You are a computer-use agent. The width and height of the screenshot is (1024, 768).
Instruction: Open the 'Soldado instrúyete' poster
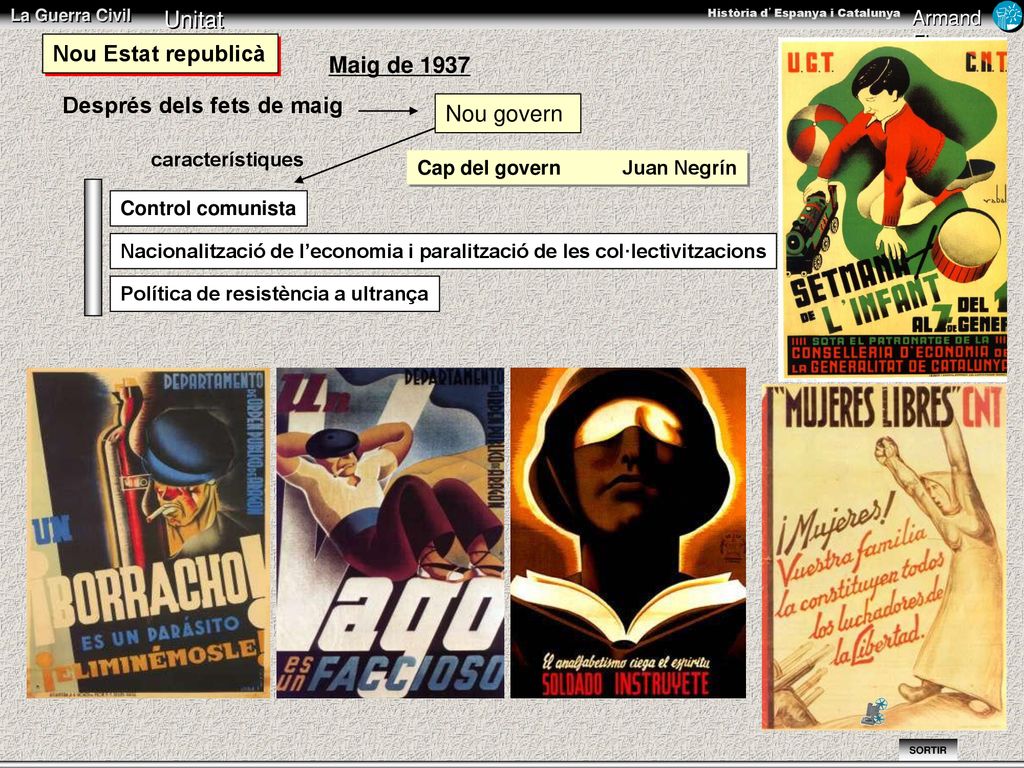(x=628, y=533)
